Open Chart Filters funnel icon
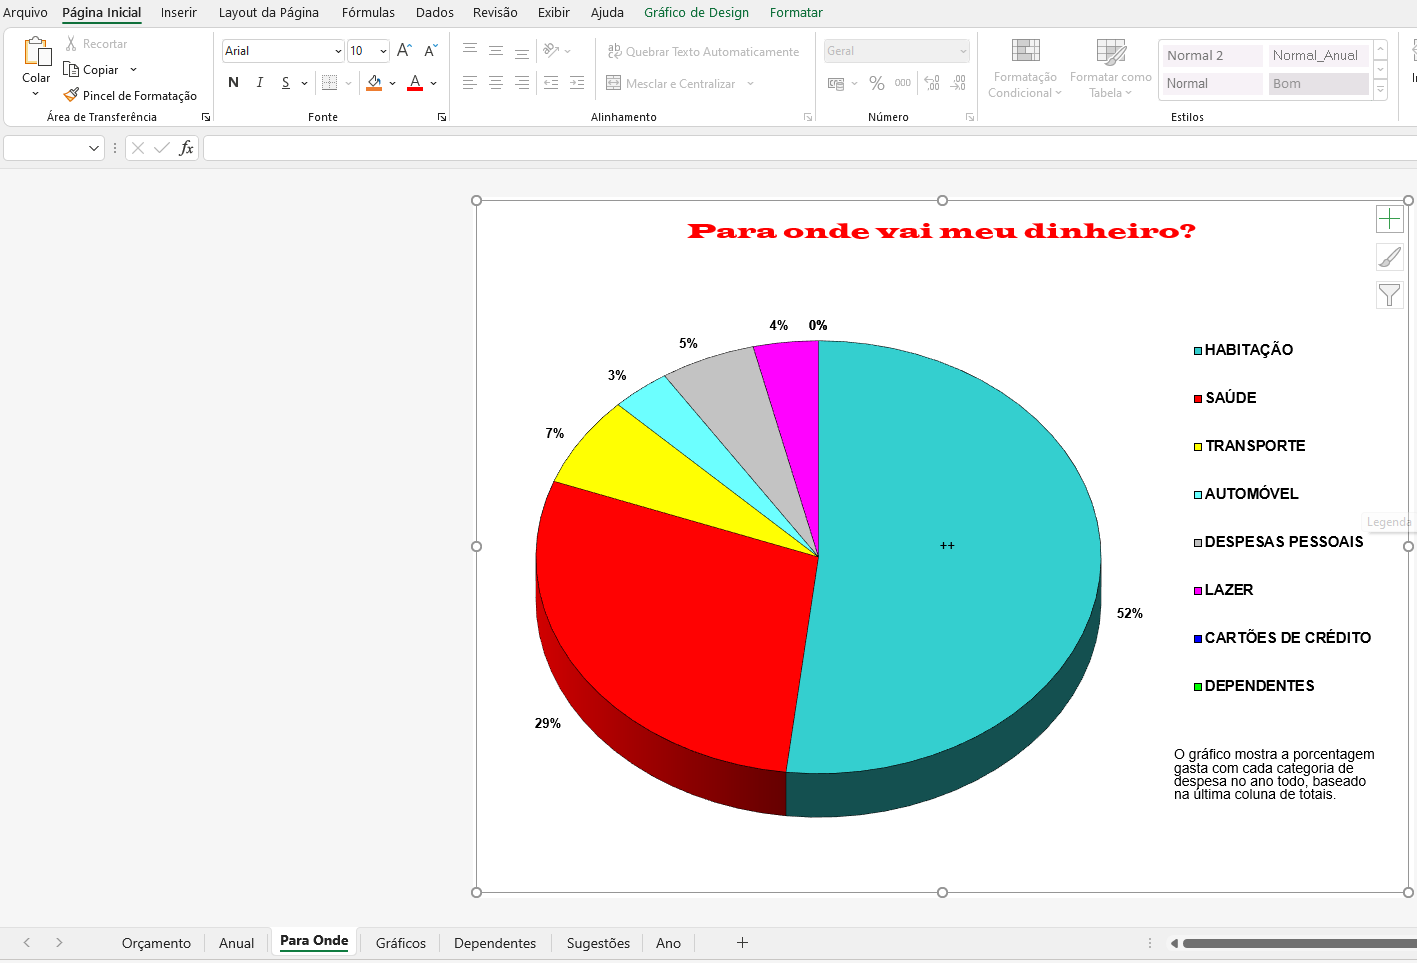This screenshot has width=1417, height=963. tap(1389, 295)
